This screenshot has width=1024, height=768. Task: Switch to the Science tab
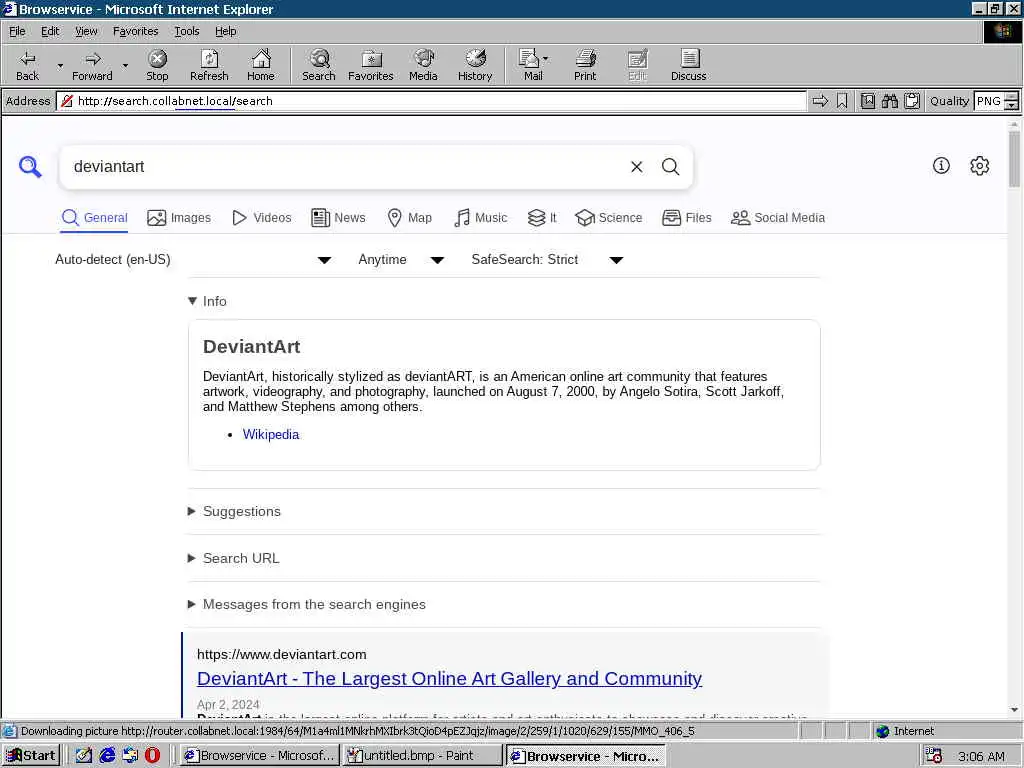pos(609,218)
